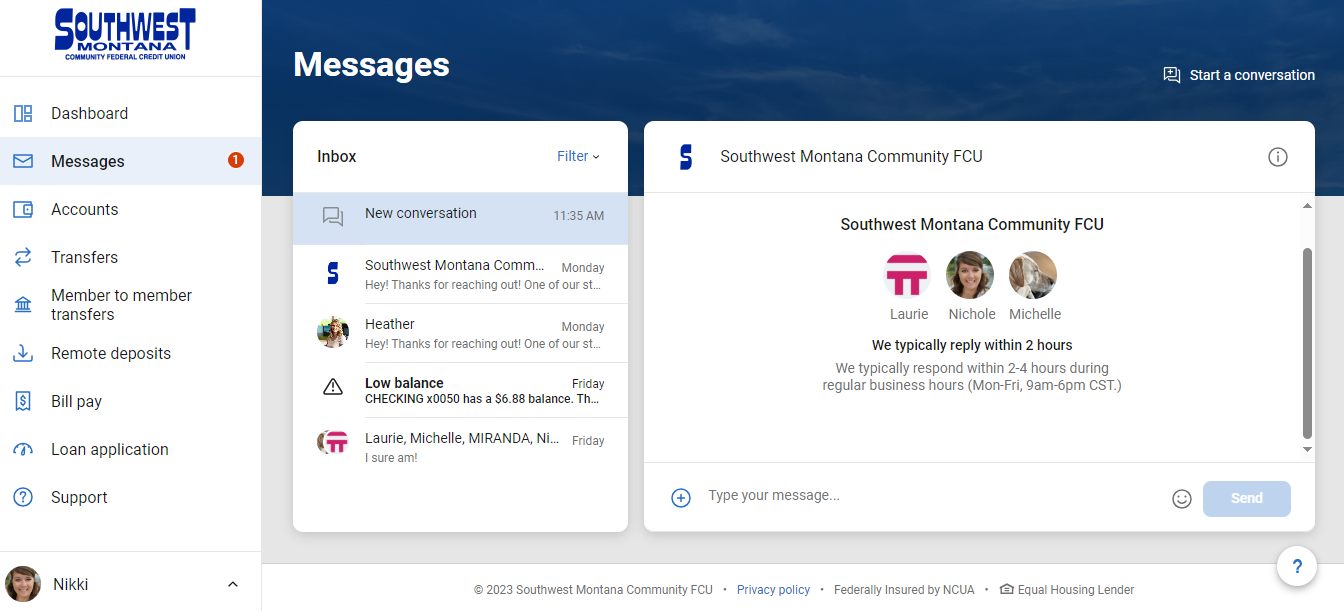The height and width of the screenshot is (611, 1344).
Task: Open Bill pay page
Action: [130, 401]
